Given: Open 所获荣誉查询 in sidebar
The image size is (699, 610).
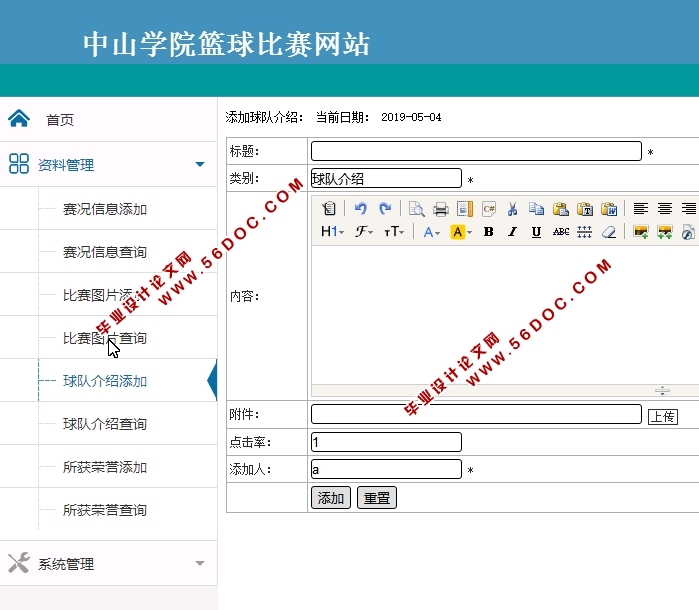Looking at the screenshot, I should [105, 510].
